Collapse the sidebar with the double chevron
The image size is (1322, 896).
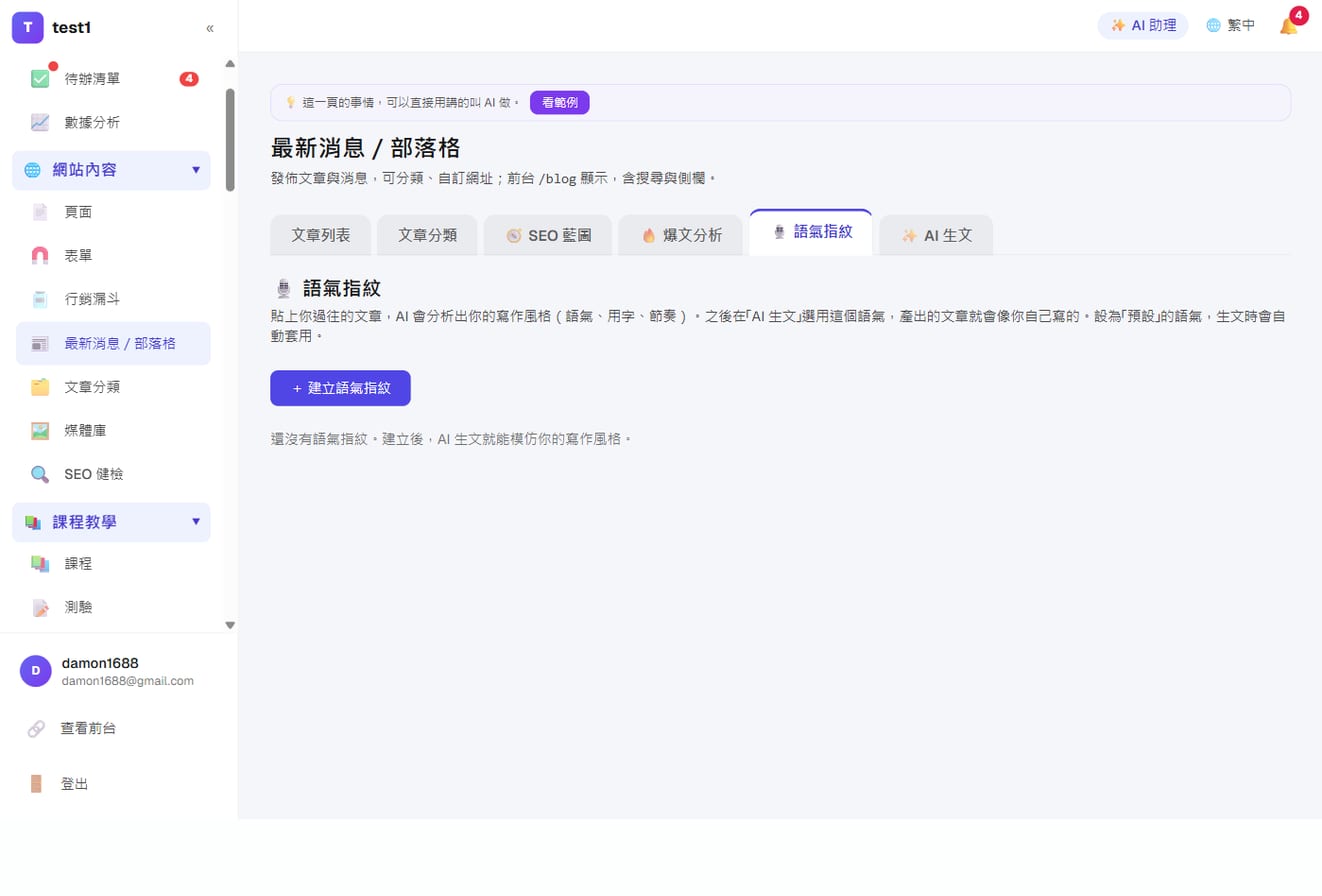point(210,28)
